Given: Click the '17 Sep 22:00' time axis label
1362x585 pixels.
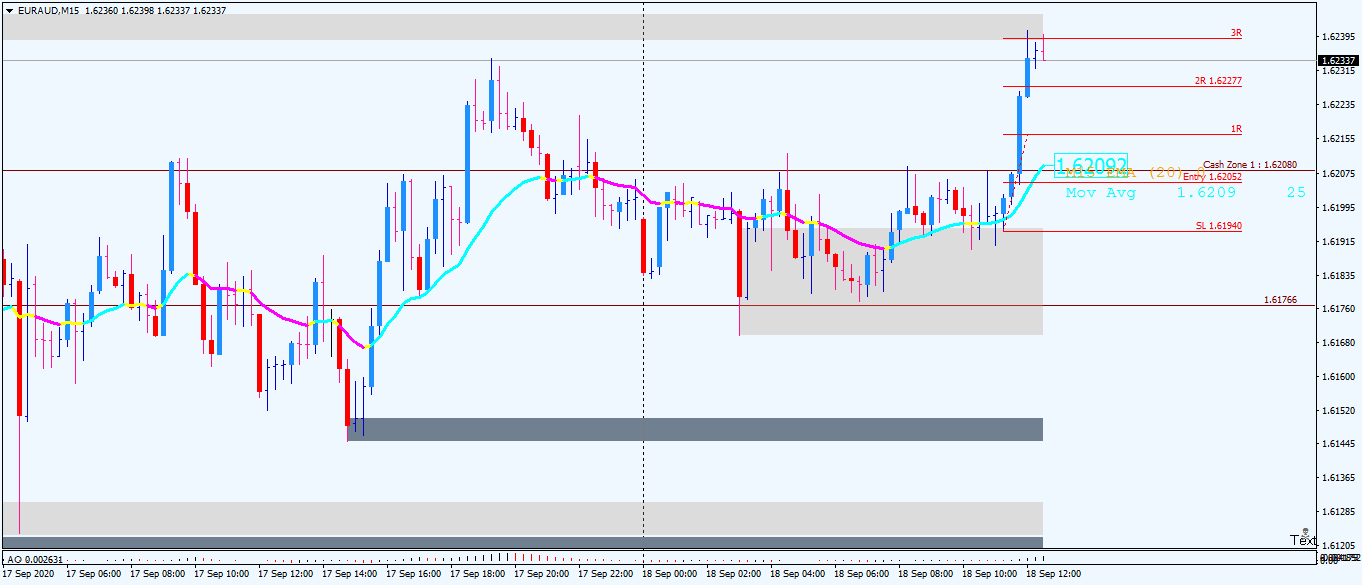Looking at the screenshot, I should 605,574.
